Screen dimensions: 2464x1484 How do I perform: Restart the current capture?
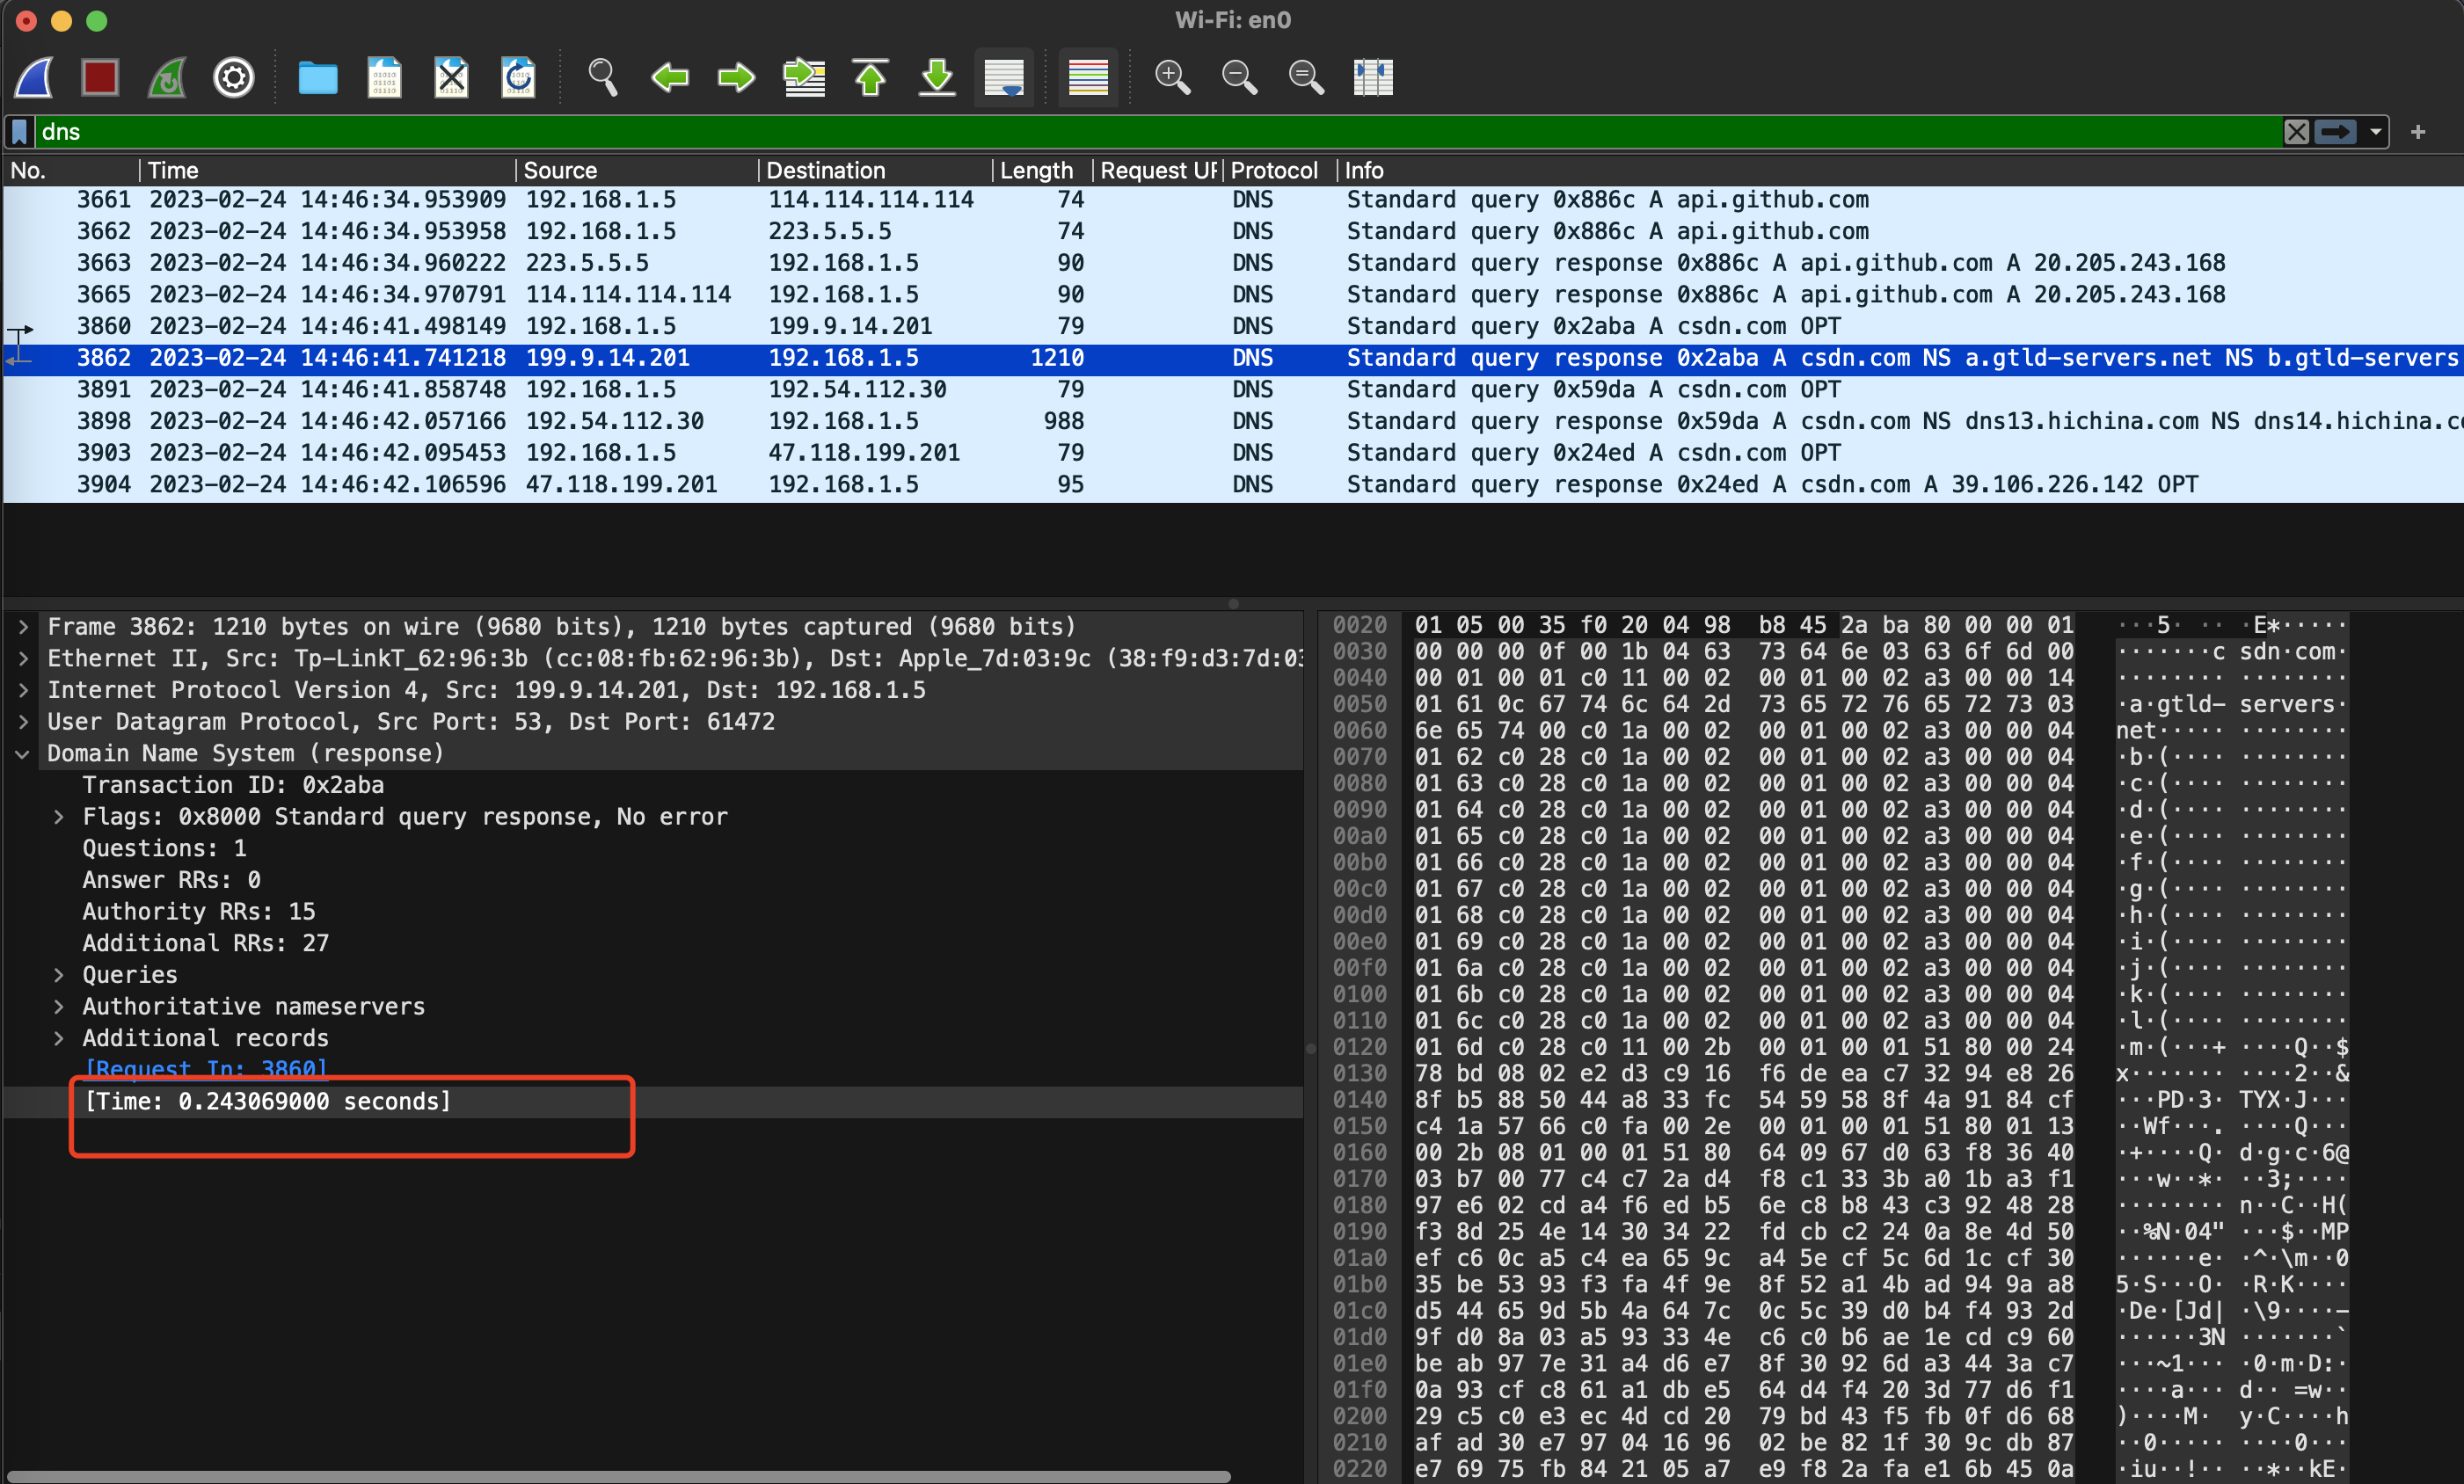(x=167, y=77)
